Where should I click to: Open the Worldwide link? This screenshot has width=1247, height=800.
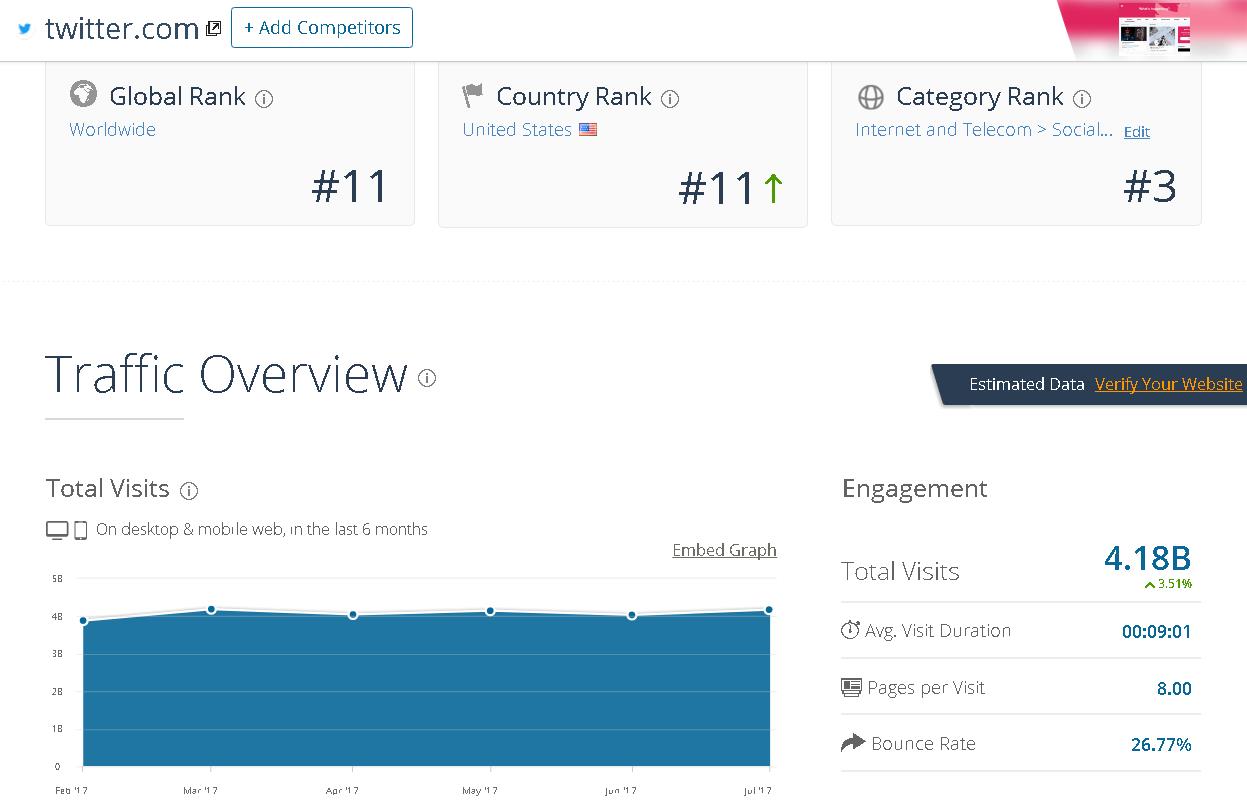point(112,129)
